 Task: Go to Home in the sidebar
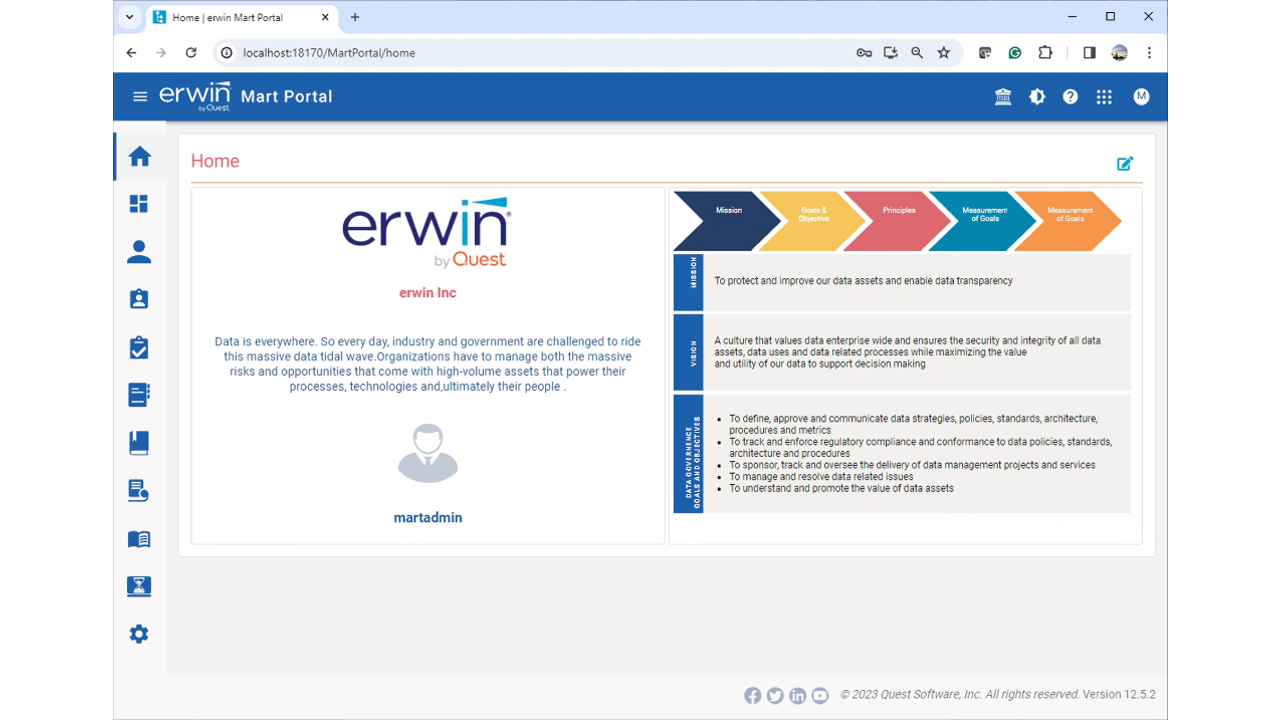pos(139,157)
